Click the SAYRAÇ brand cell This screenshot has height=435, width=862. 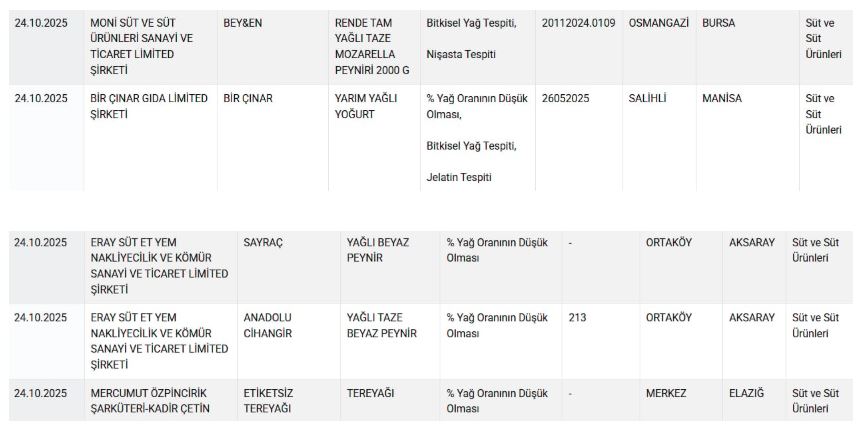[x=264, y=242]
